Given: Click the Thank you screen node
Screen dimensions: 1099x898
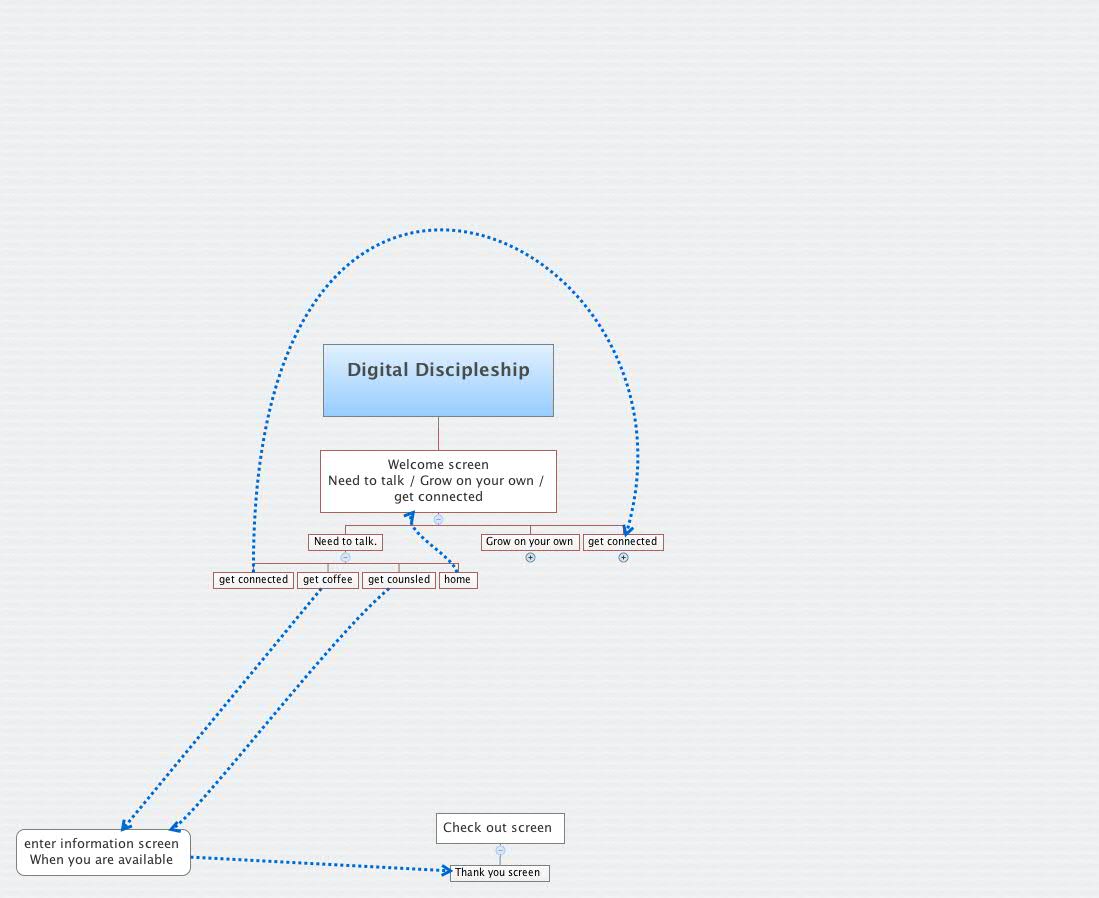Looking at the screenshot, I should pyautogui.click(x=499, y=872).
